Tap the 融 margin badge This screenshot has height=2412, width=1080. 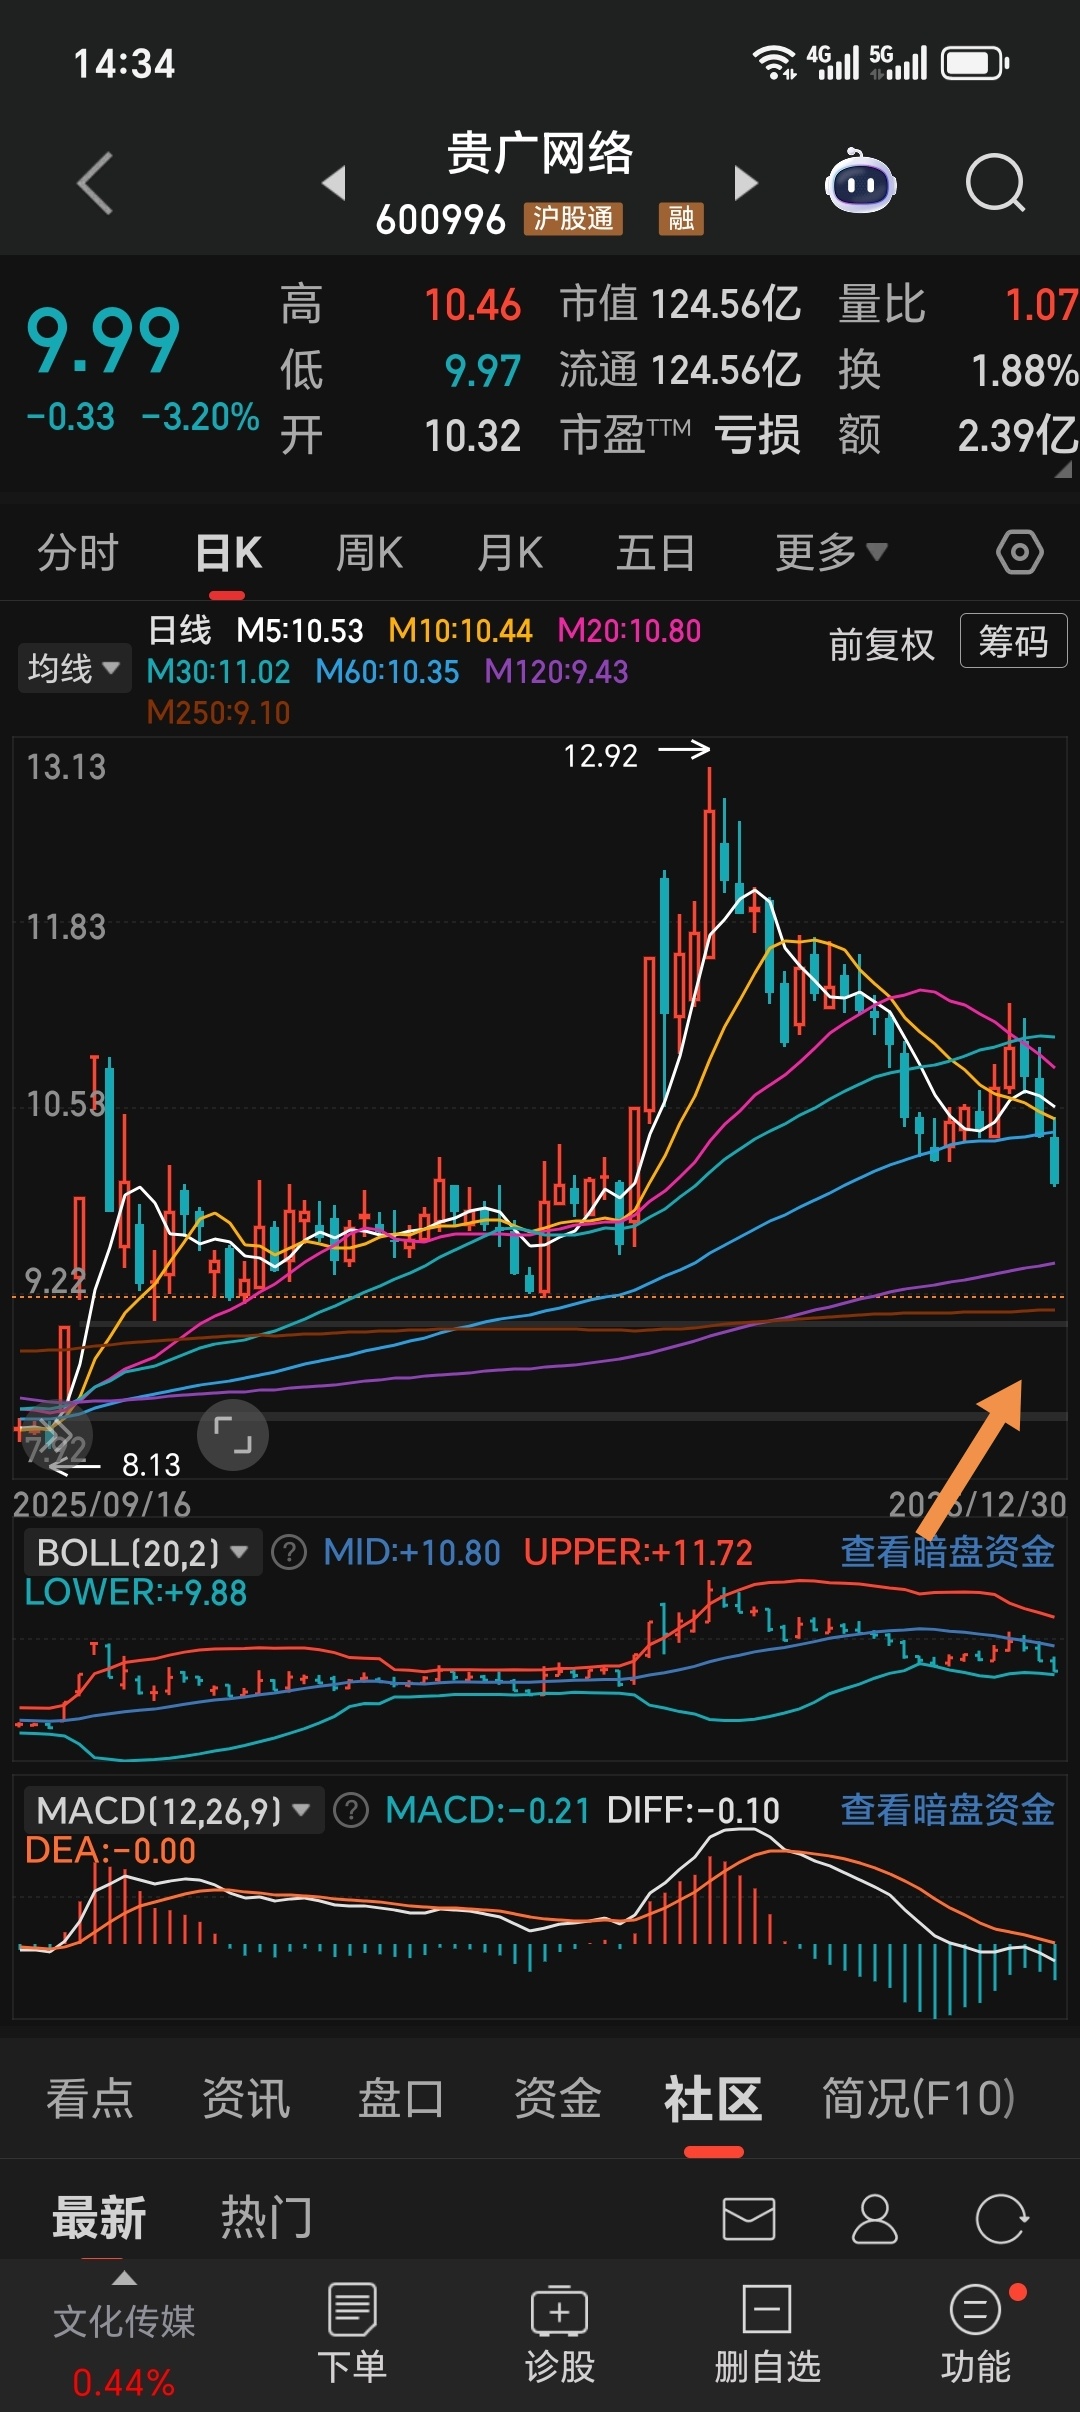tap(681, 218)
